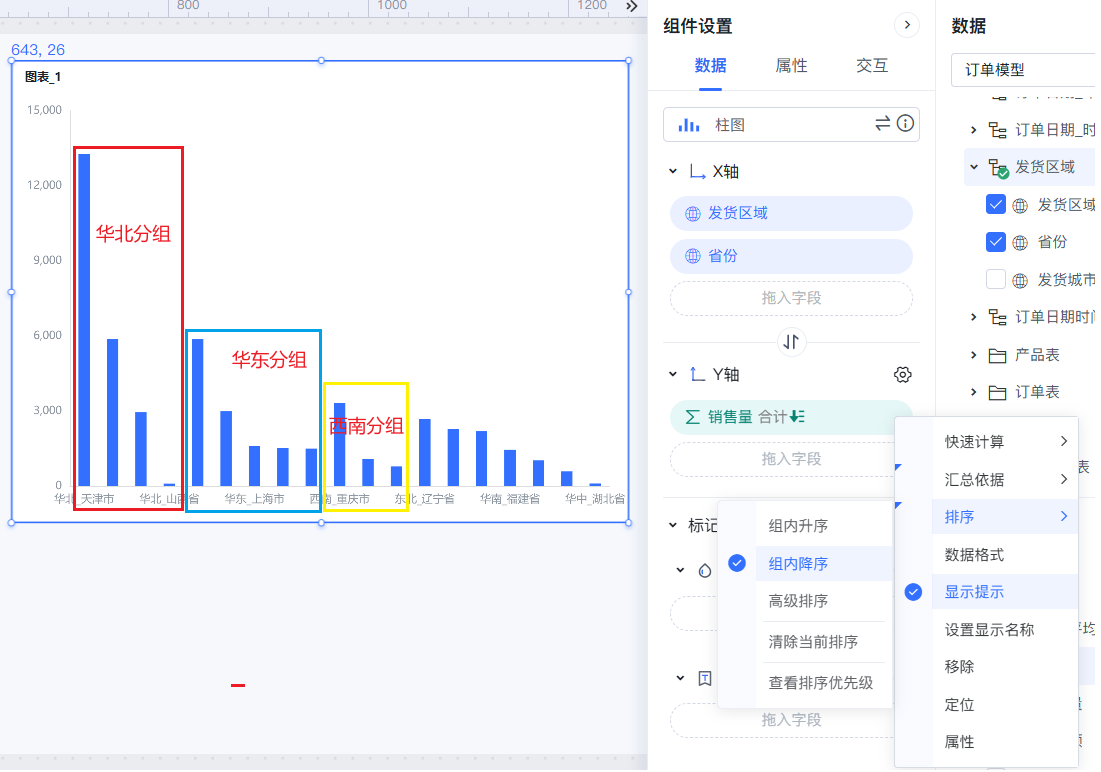
Task: Click the Y轴 axis icon
Action: (697, 374)
